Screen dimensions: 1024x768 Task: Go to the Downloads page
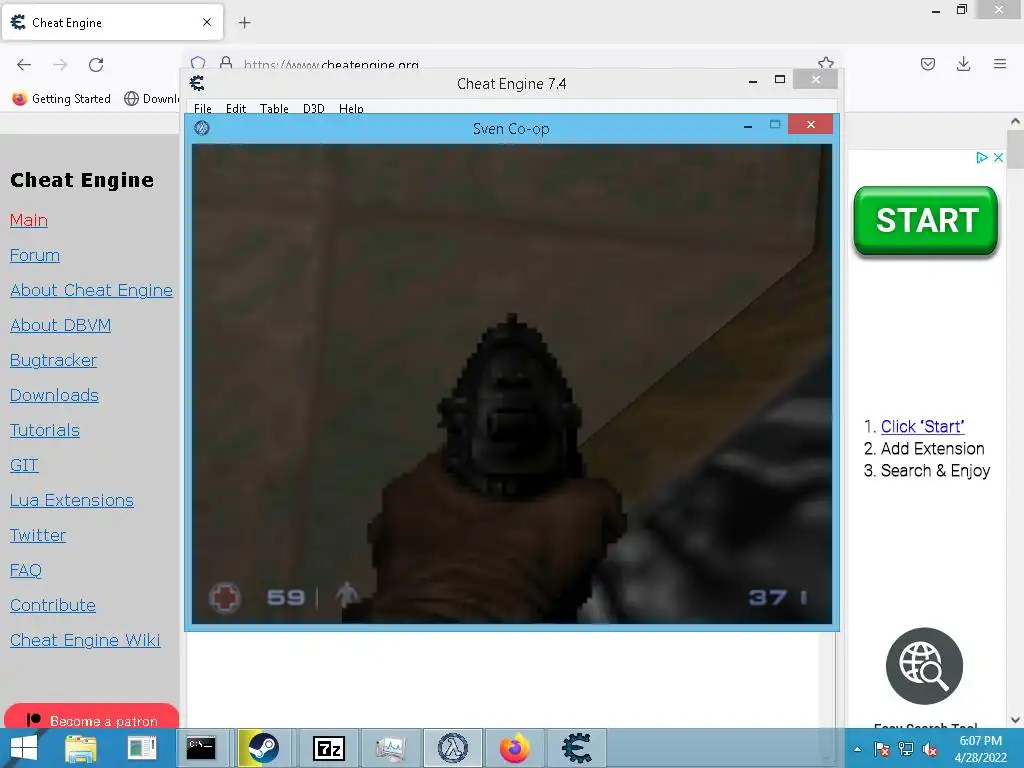[54, 395]
